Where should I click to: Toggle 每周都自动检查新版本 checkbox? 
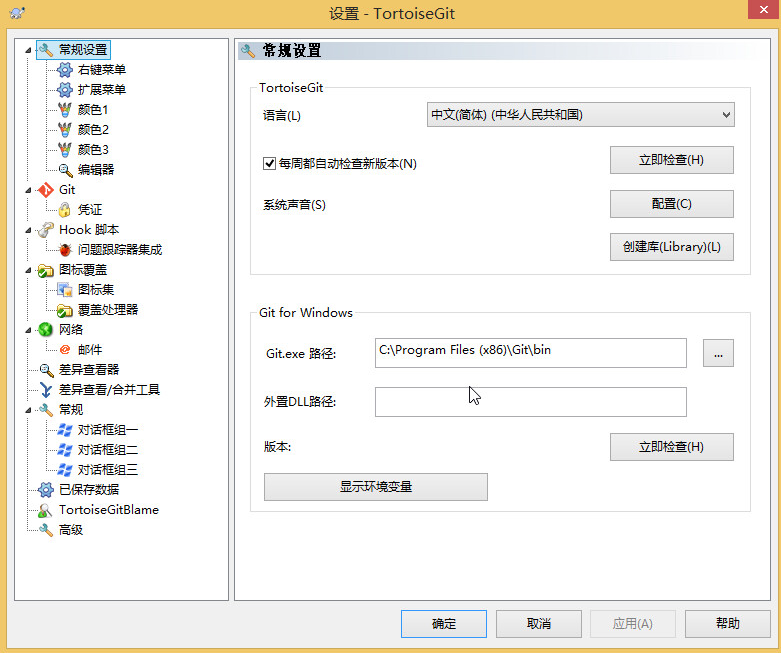click(269, 163)
